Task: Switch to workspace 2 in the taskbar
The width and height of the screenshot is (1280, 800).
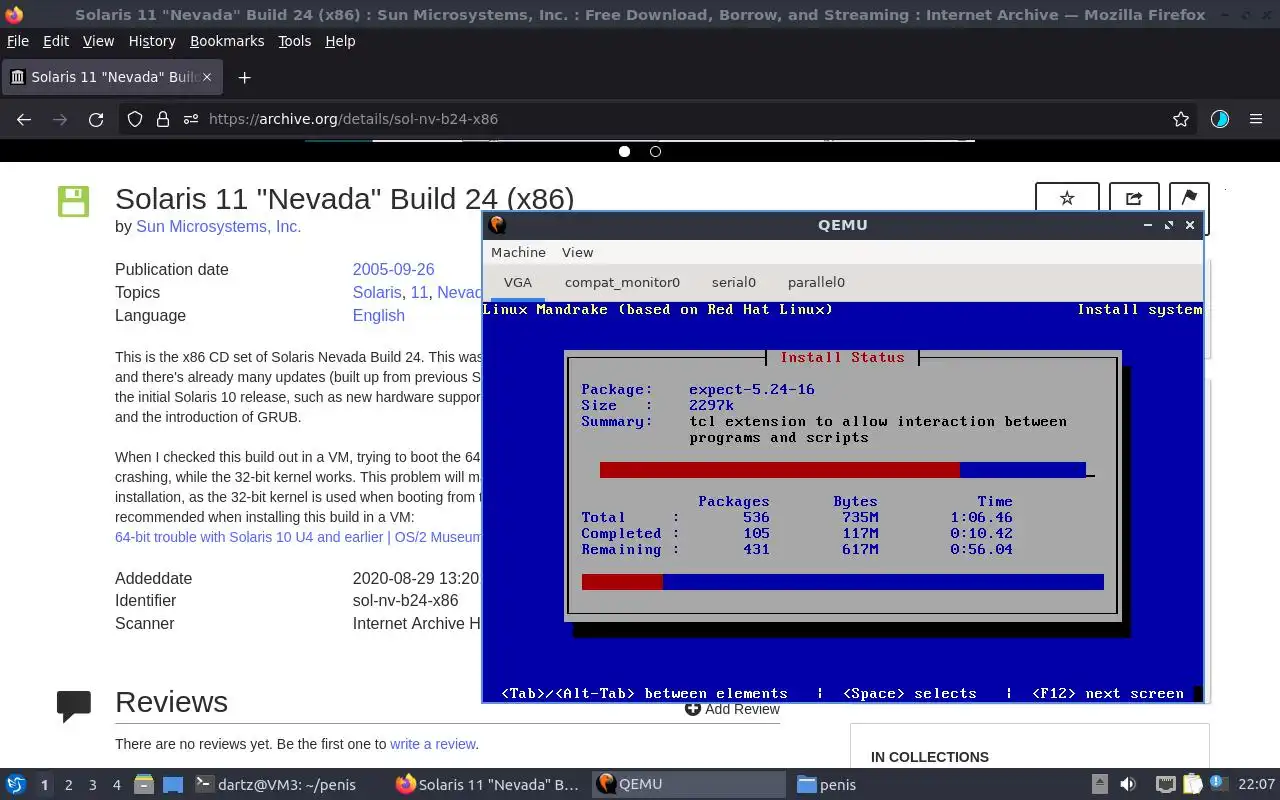Action: pos(68,785)
